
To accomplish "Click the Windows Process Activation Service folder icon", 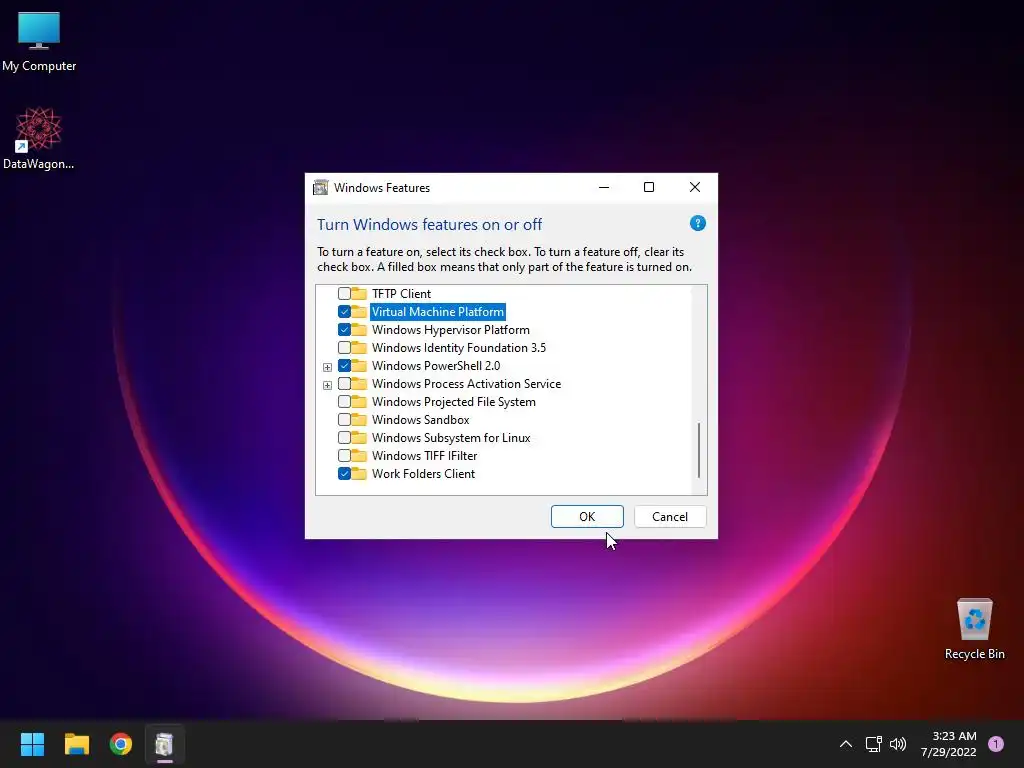I will coord(359,383).
